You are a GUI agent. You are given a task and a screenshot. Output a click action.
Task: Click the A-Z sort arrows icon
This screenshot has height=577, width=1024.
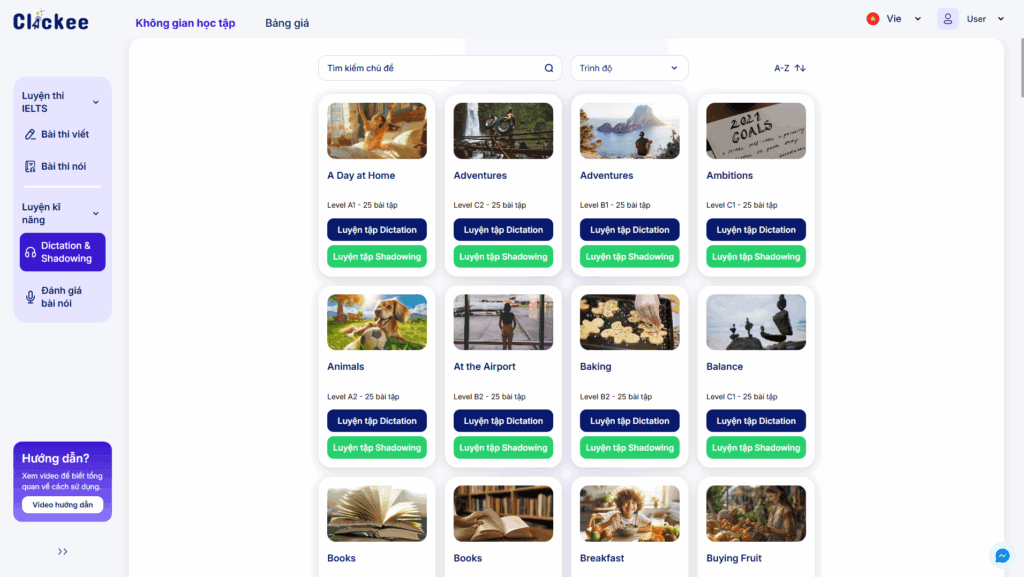click(x=800, y=68)
